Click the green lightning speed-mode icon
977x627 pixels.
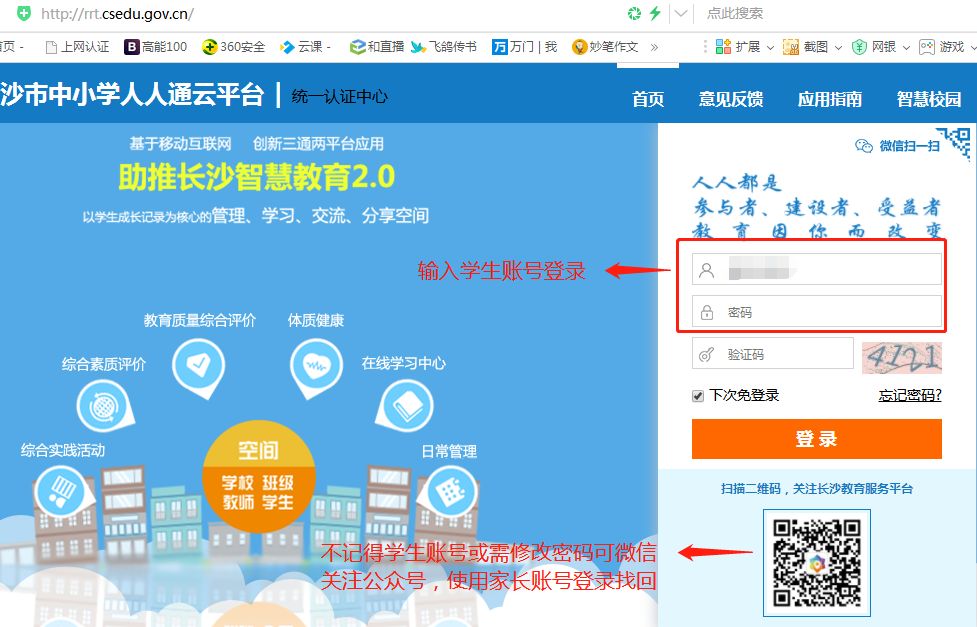coord(655,13)
